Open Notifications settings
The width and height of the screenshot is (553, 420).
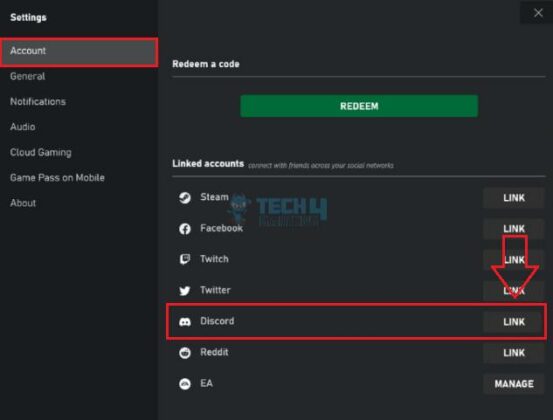pos(38,102)
